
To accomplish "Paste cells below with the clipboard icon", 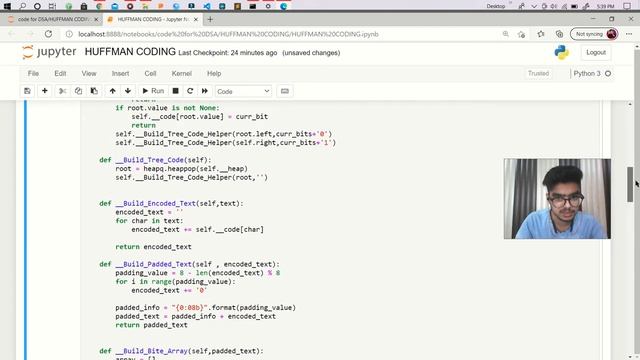I will 94,91.
